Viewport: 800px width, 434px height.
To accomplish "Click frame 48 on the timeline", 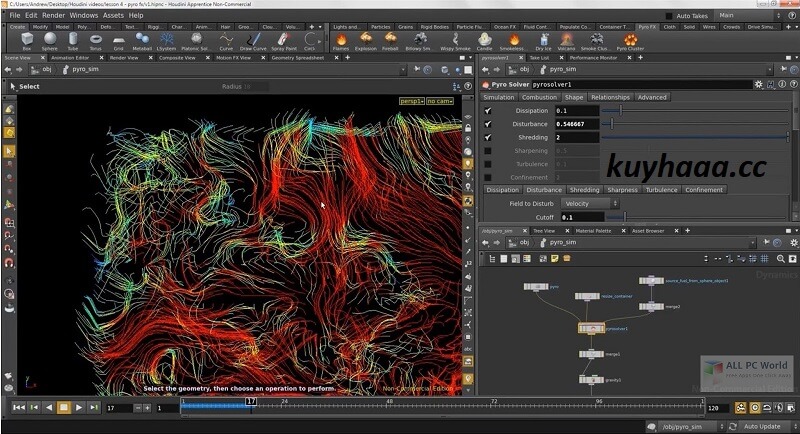I will click(x=390, y=404).
